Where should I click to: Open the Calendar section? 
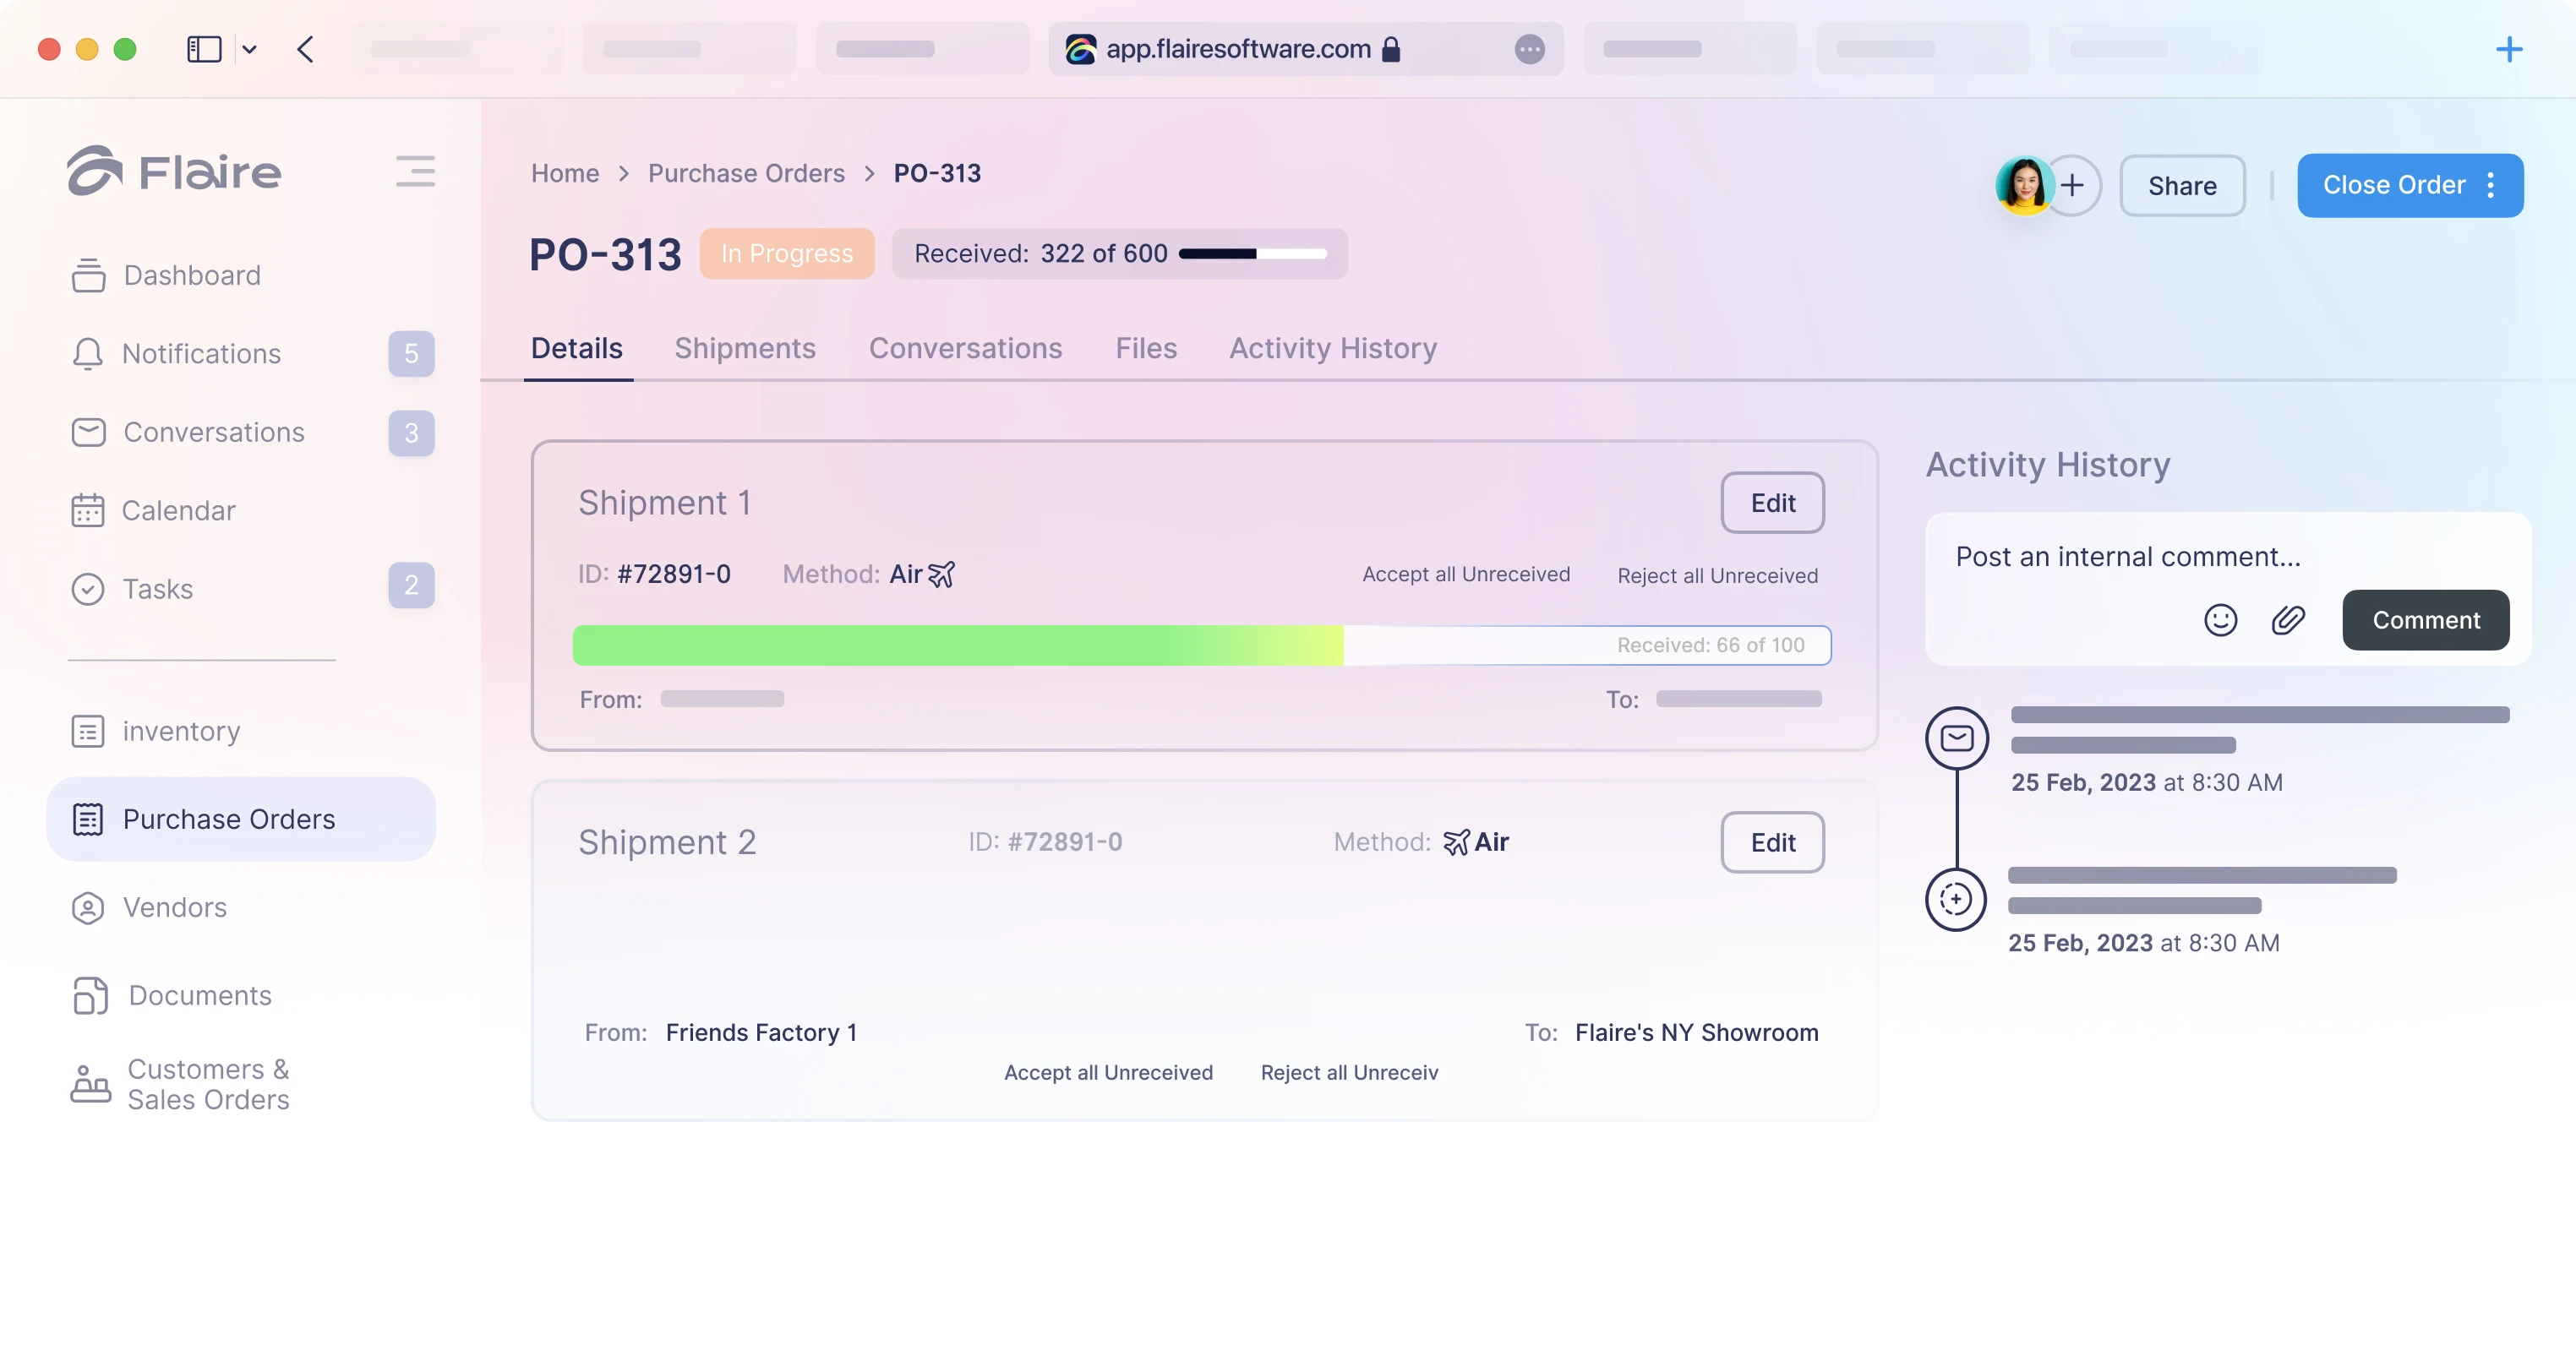pos(179,510)
